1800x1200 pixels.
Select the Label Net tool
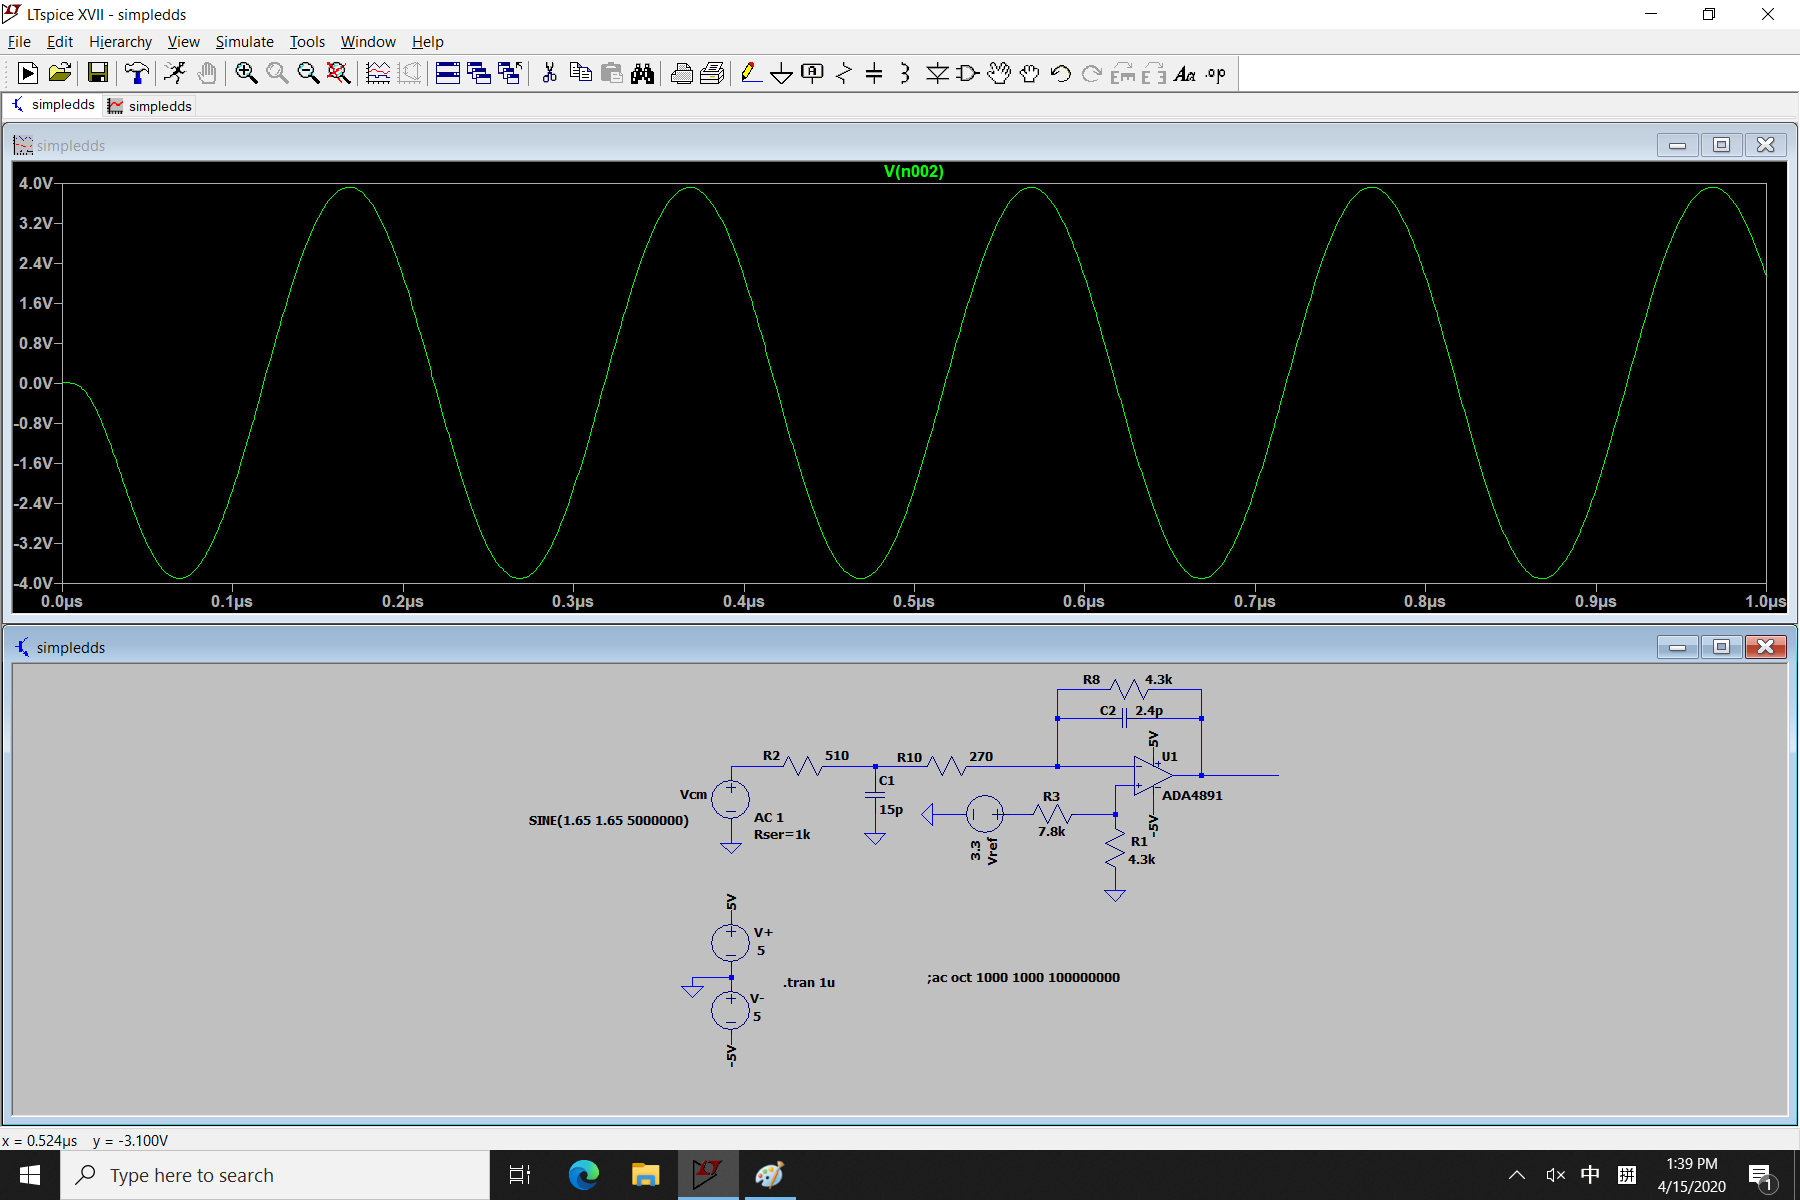click(813, 73)
